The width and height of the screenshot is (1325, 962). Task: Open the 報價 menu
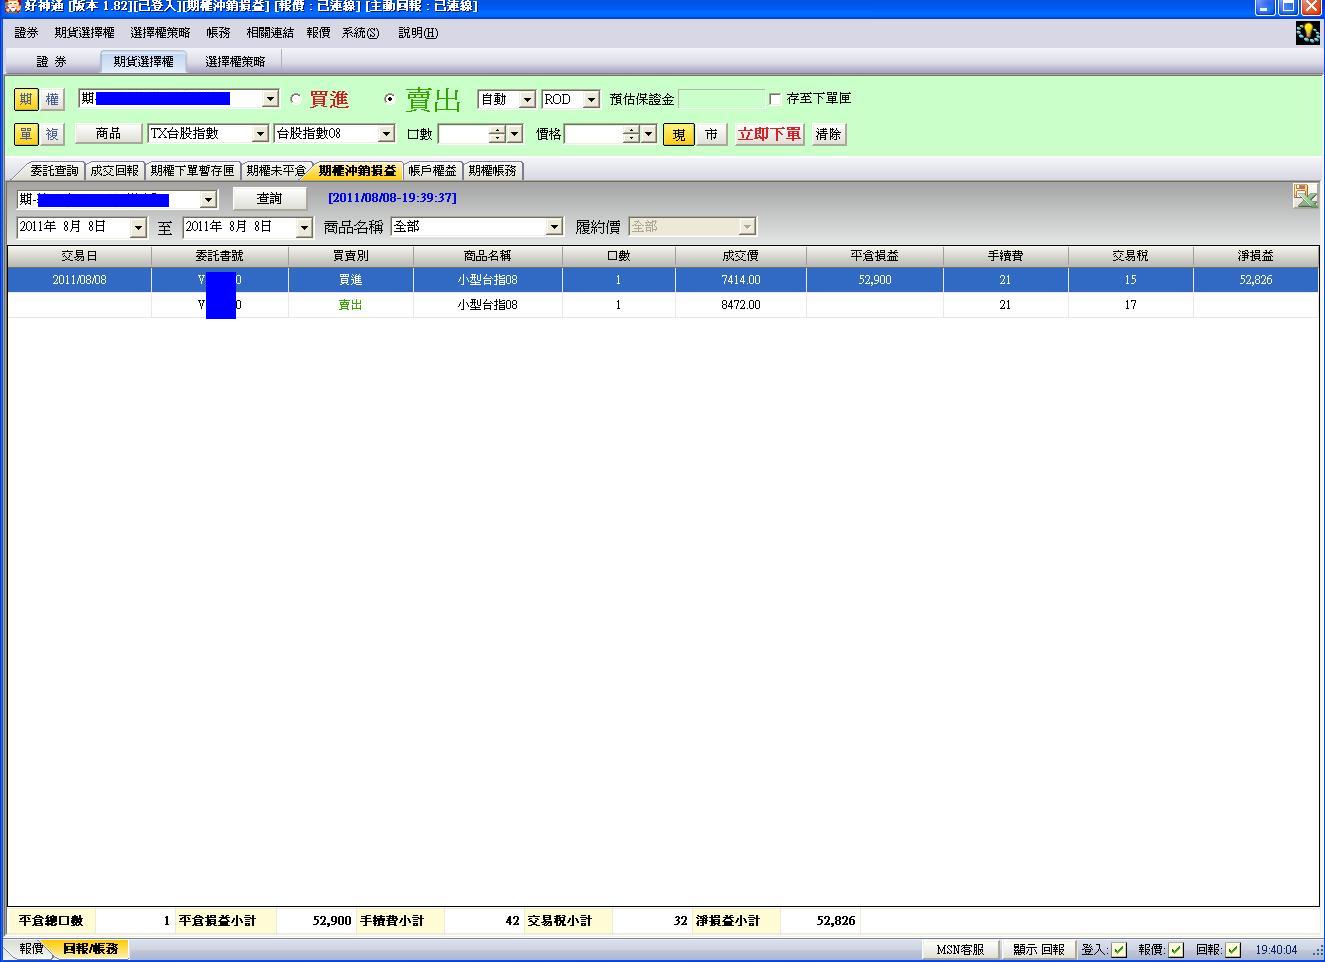[318, 33]
